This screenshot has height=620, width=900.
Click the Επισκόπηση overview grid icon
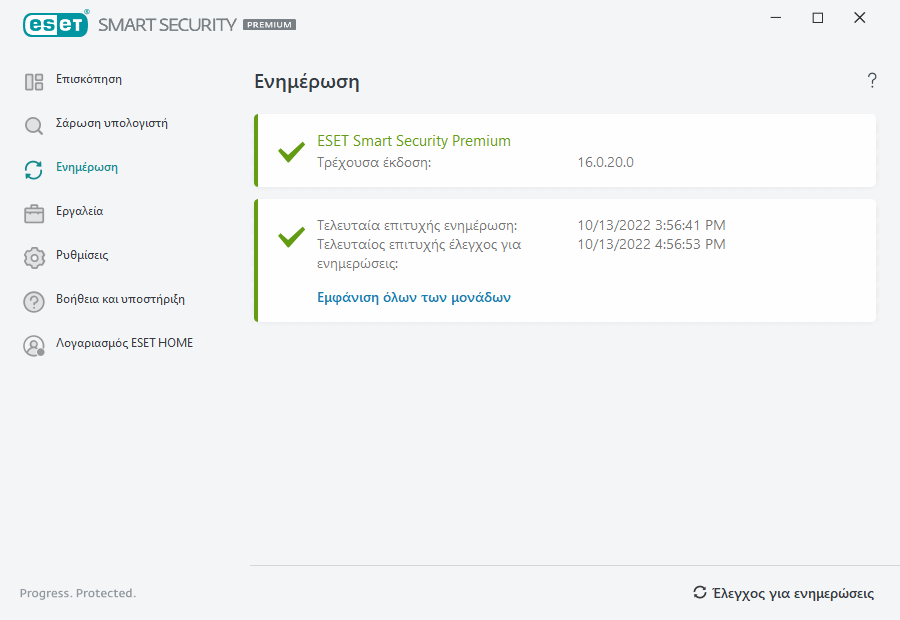[34, 82]
